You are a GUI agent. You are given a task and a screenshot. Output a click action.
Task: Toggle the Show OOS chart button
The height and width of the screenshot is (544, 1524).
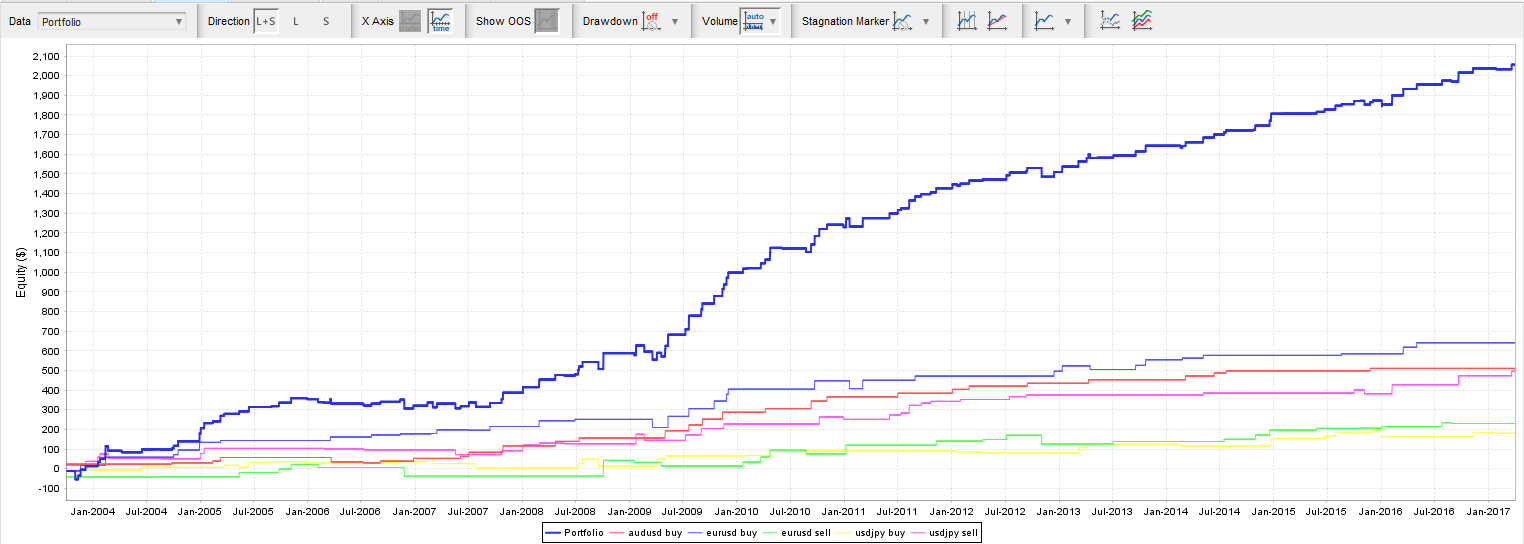546,21
